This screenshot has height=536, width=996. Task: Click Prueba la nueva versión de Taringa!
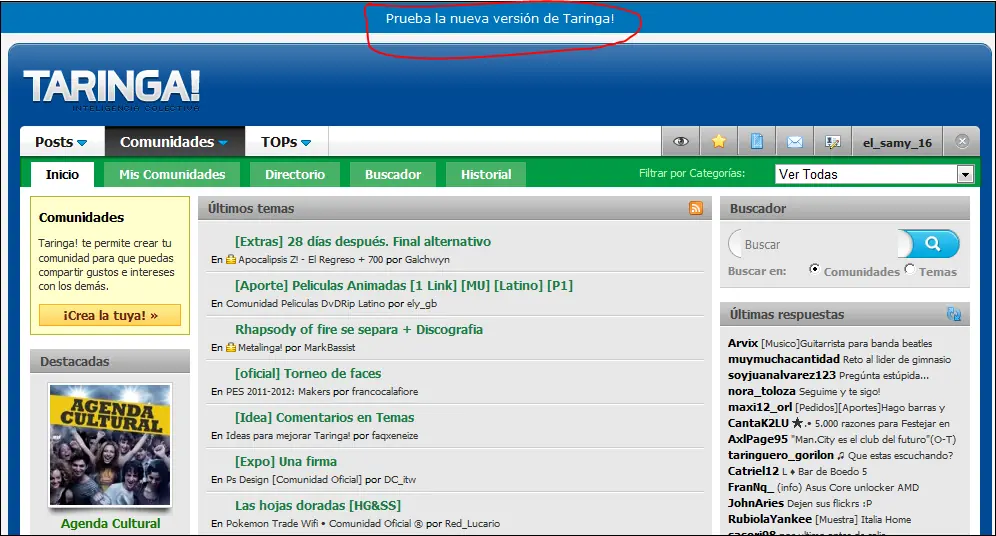click(x=500, y=18)
